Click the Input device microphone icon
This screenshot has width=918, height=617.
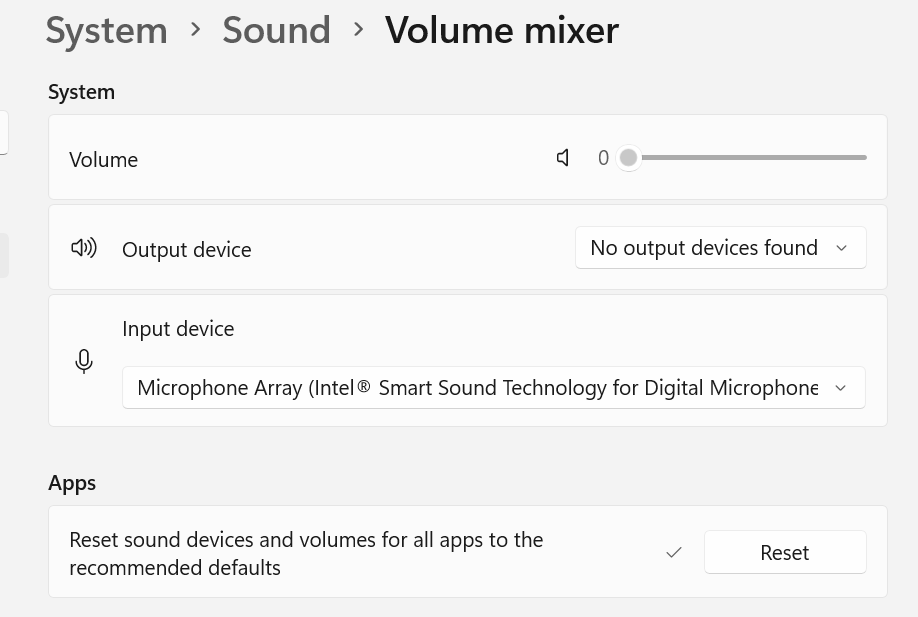(84, 361)
